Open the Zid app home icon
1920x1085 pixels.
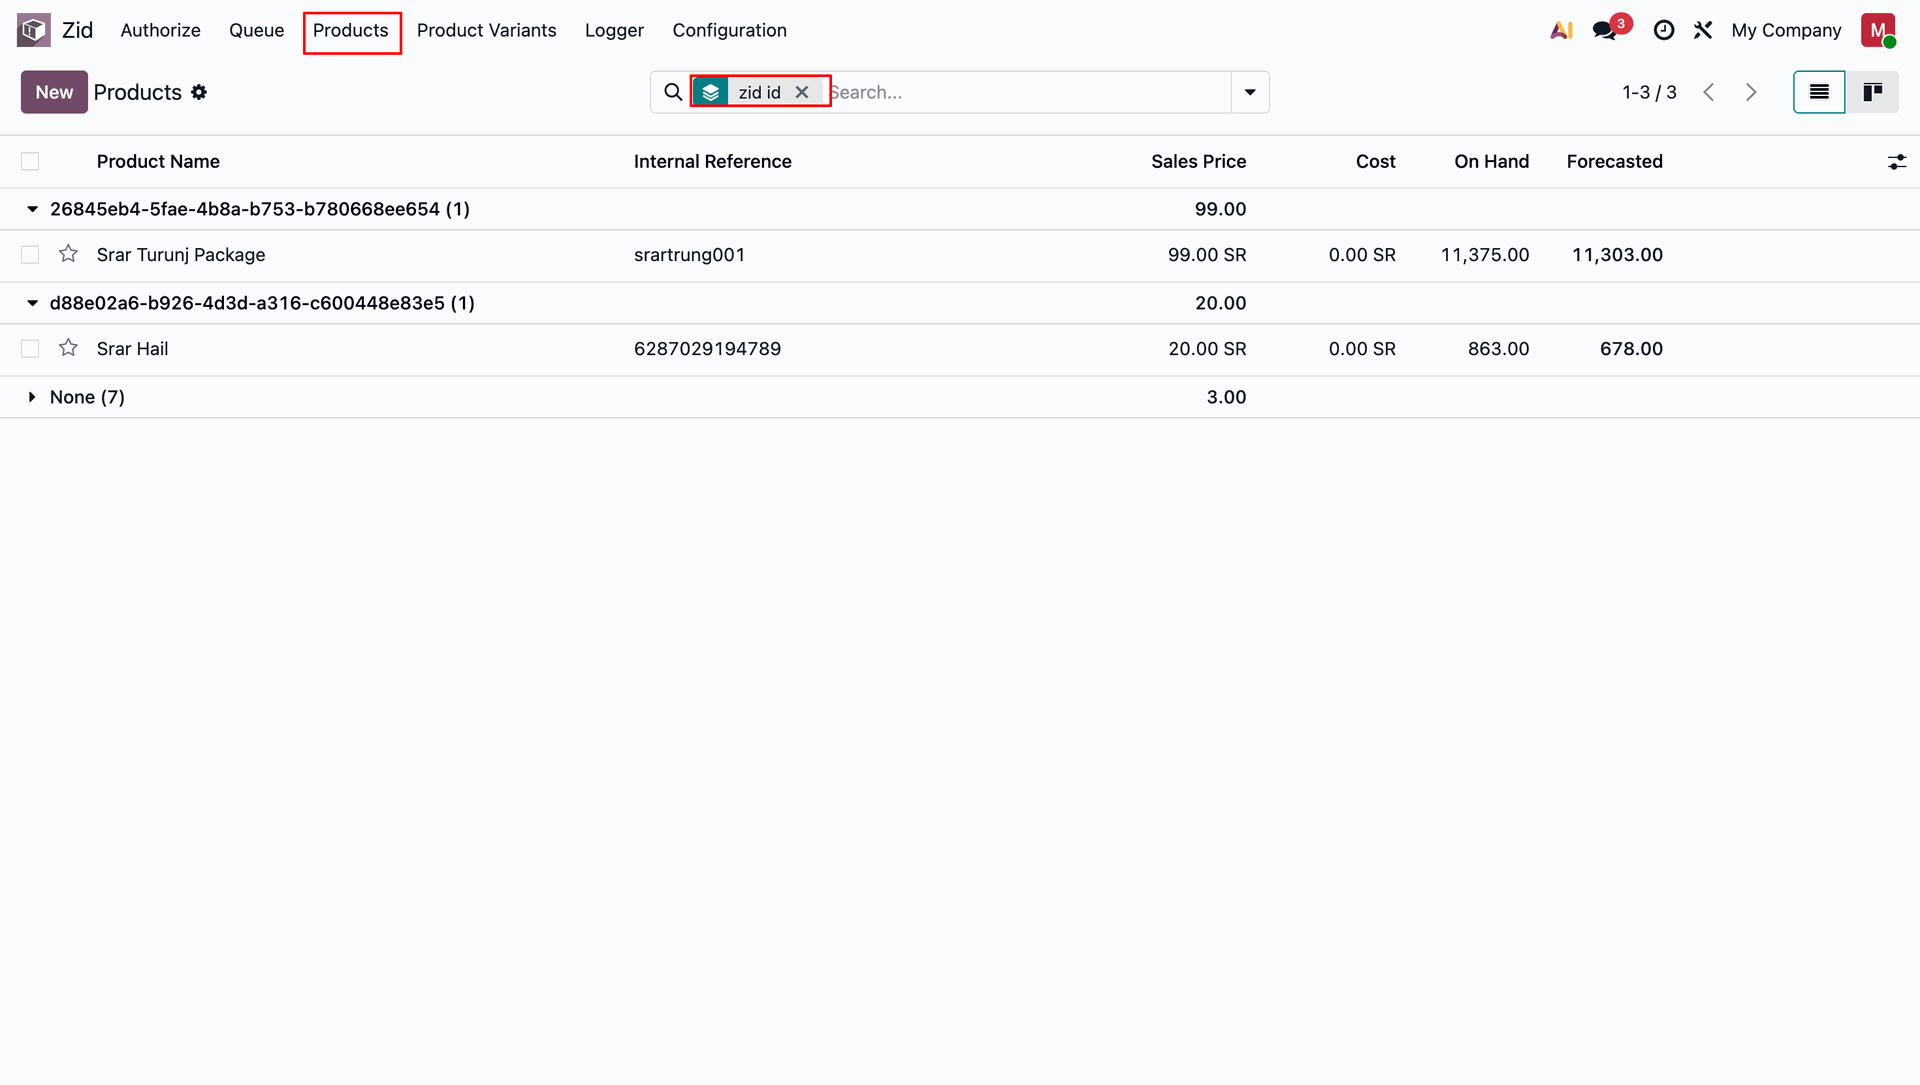pyautogui.click(x=33, y=30)
